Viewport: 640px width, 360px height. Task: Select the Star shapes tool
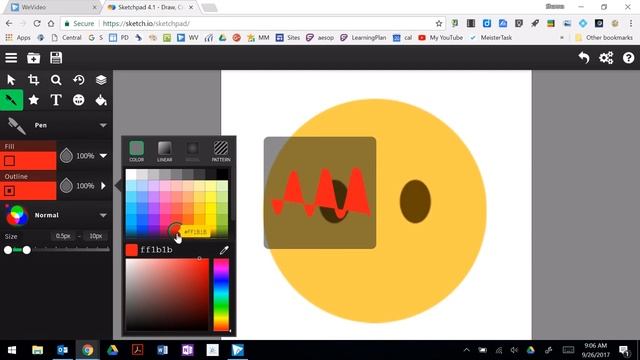(33, 100)
